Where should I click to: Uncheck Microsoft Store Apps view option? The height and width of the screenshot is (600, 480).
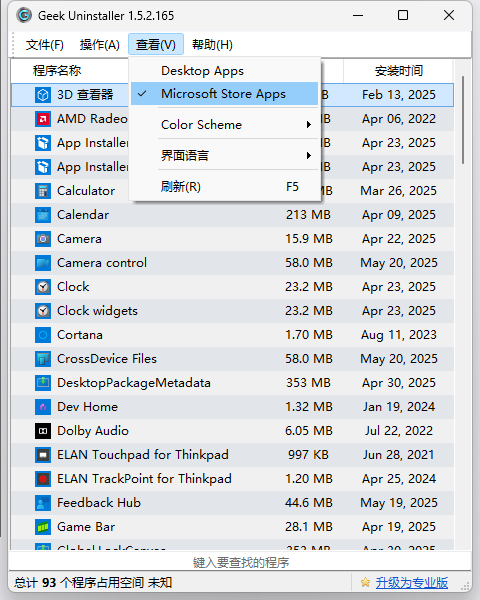(224, 94)
